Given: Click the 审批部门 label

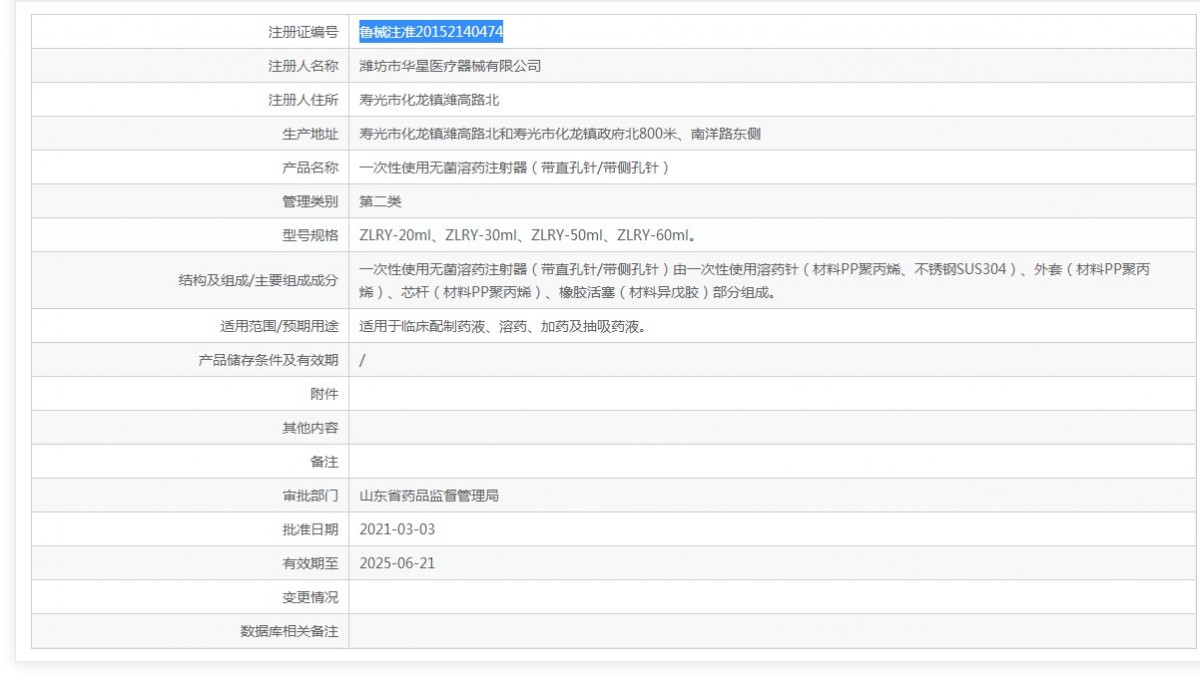Looking at the screenshot, I should pos(310,496).
